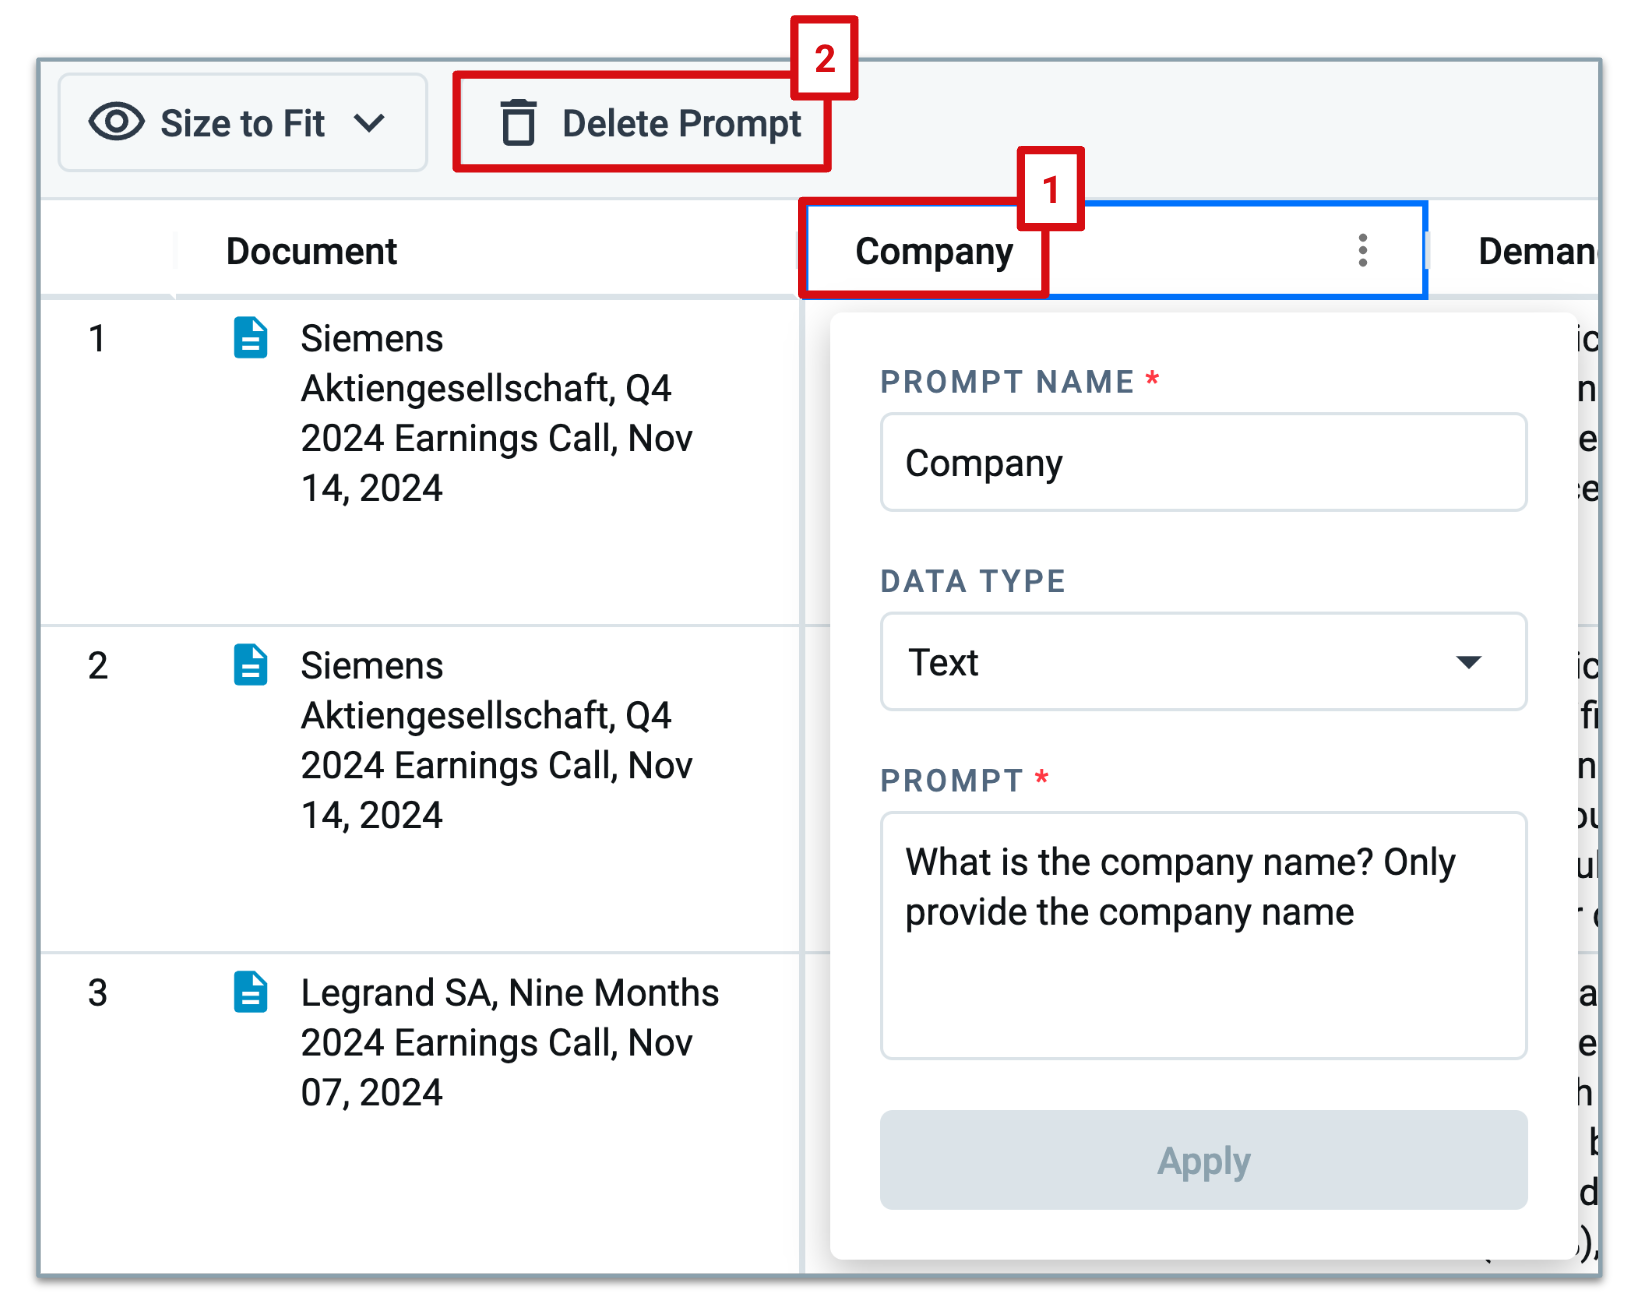Click the eye icon beside Size to Fit

pyautogui.click(x=117, y=122)
